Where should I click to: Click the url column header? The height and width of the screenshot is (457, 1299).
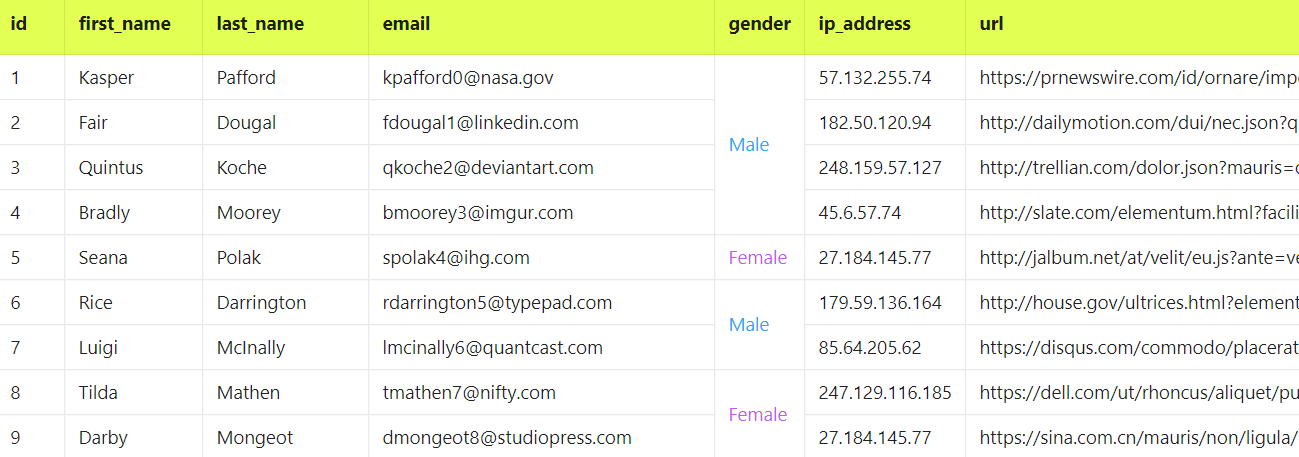[x=1132, y=27]
